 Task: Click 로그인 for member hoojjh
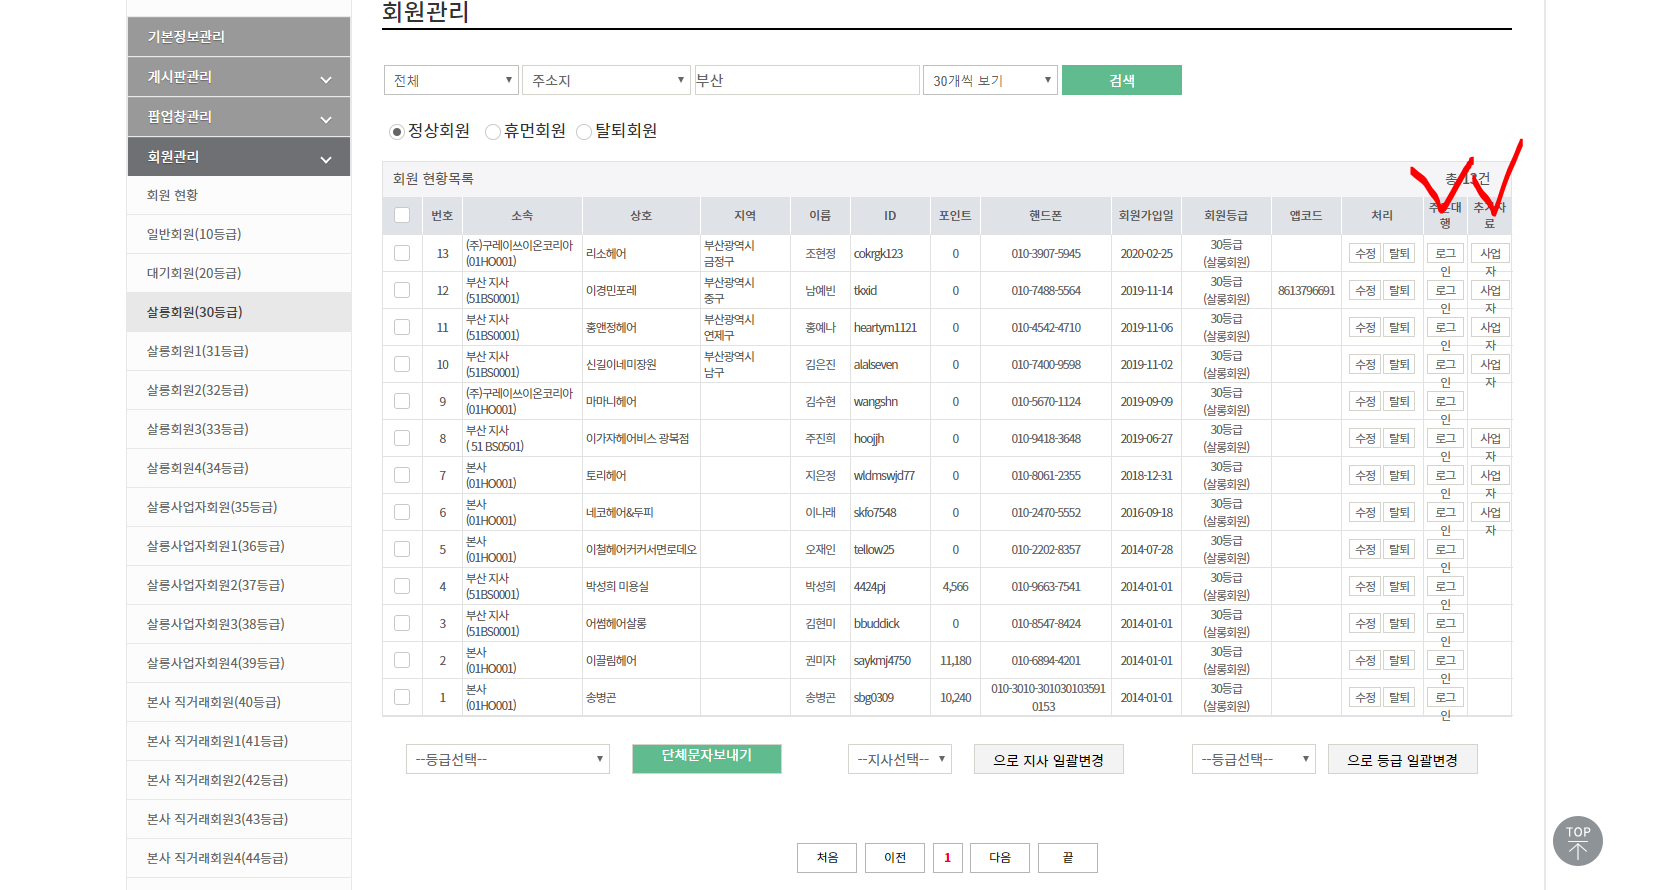tap(1445, 438)
